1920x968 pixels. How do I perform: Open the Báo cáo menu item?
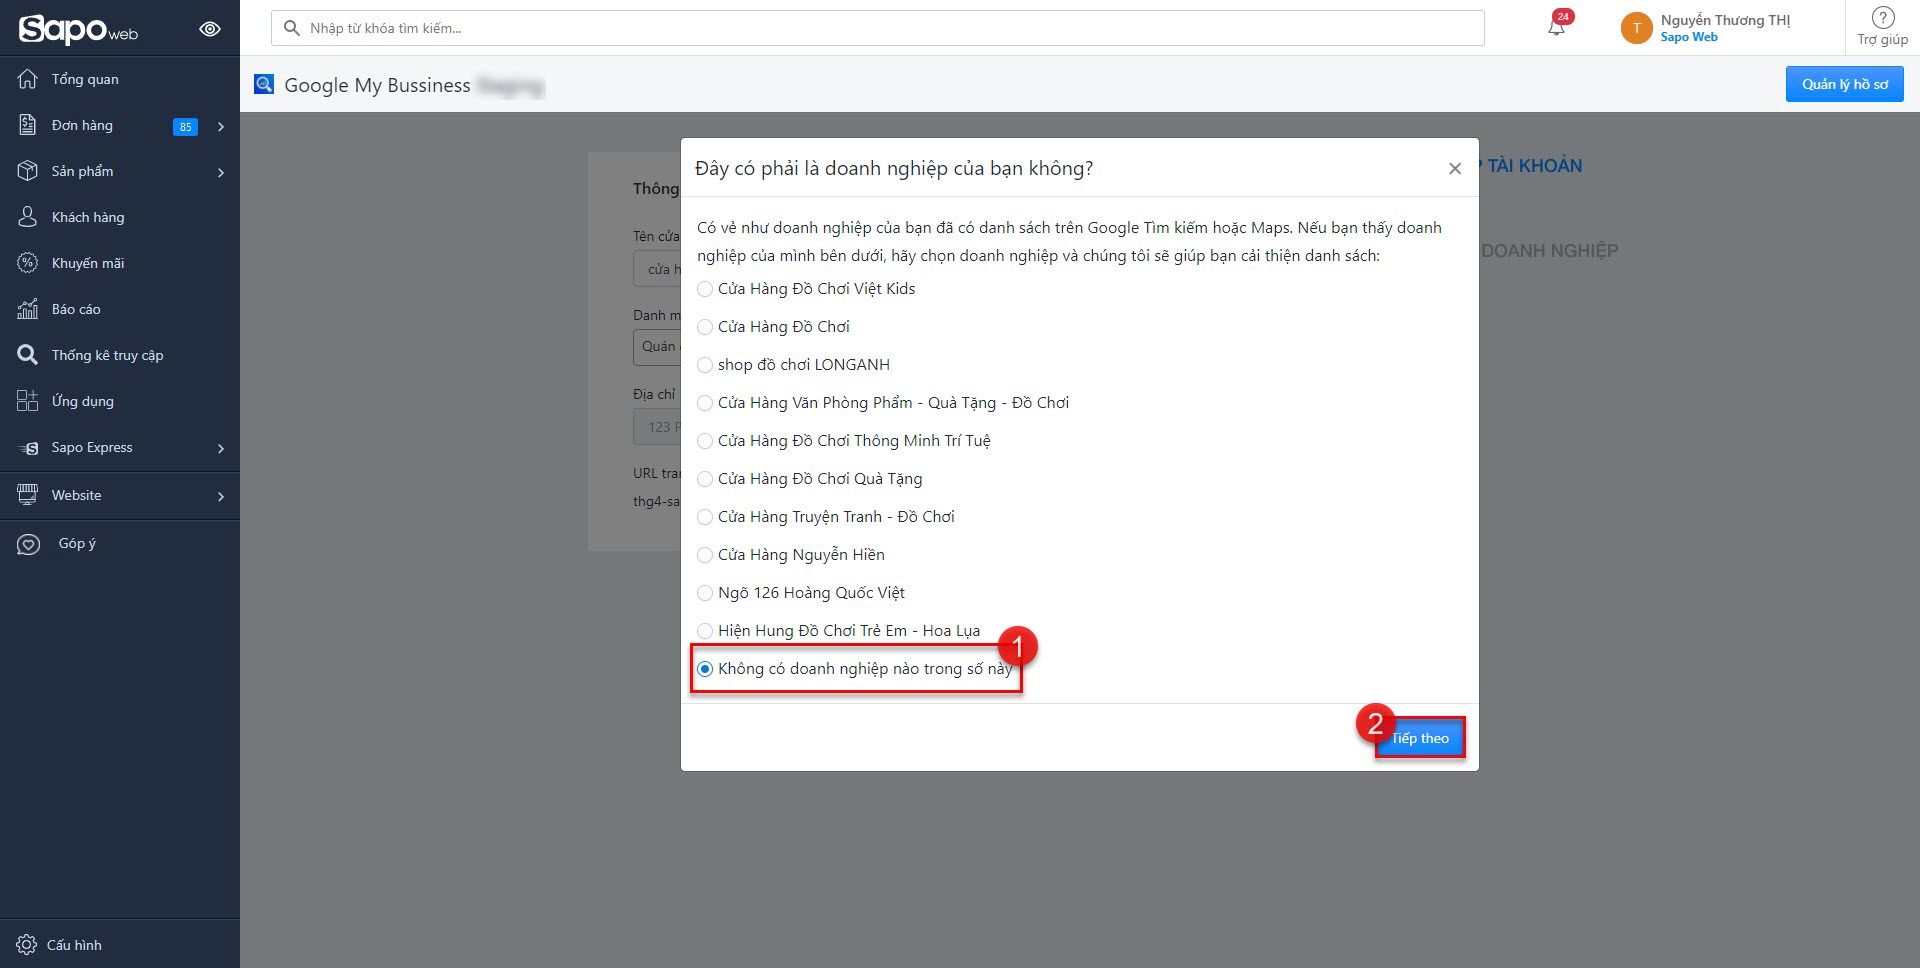120,309
